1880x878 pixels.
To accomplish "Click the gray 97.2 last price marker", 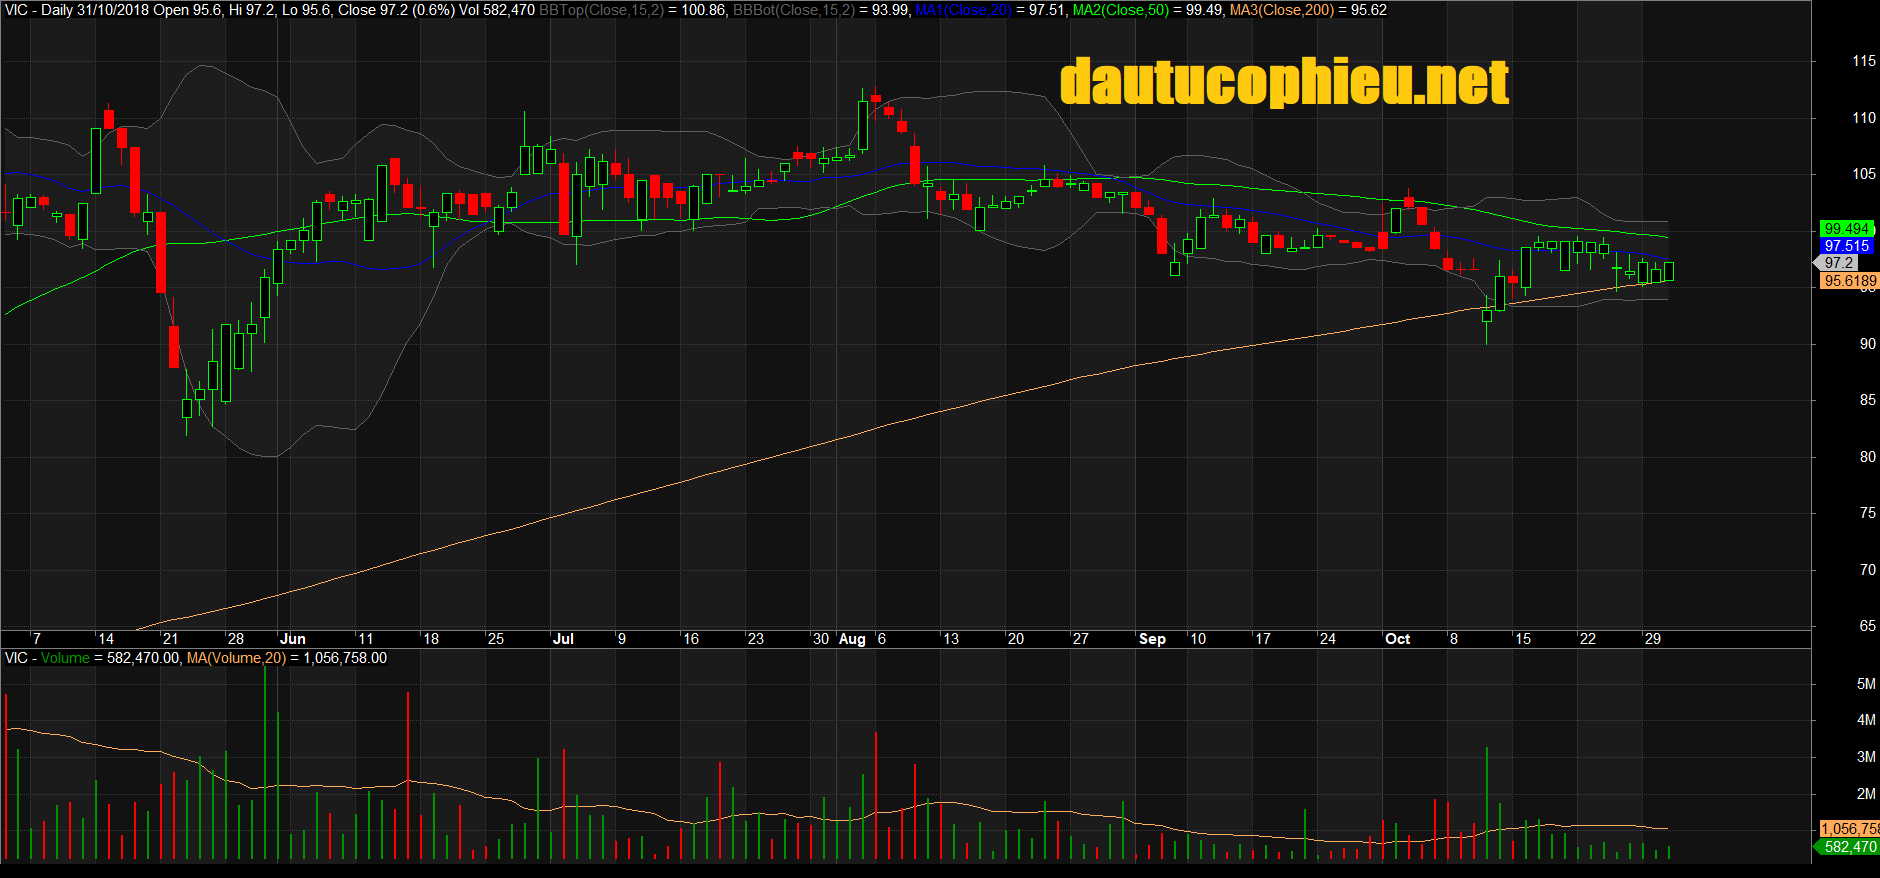I will 1839,263.
